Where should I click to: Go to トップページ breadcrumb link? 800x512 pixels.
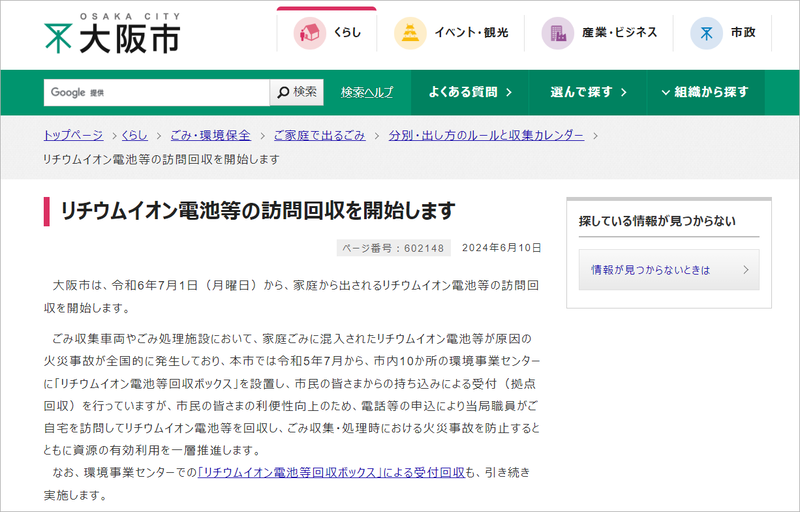(73, 135)
